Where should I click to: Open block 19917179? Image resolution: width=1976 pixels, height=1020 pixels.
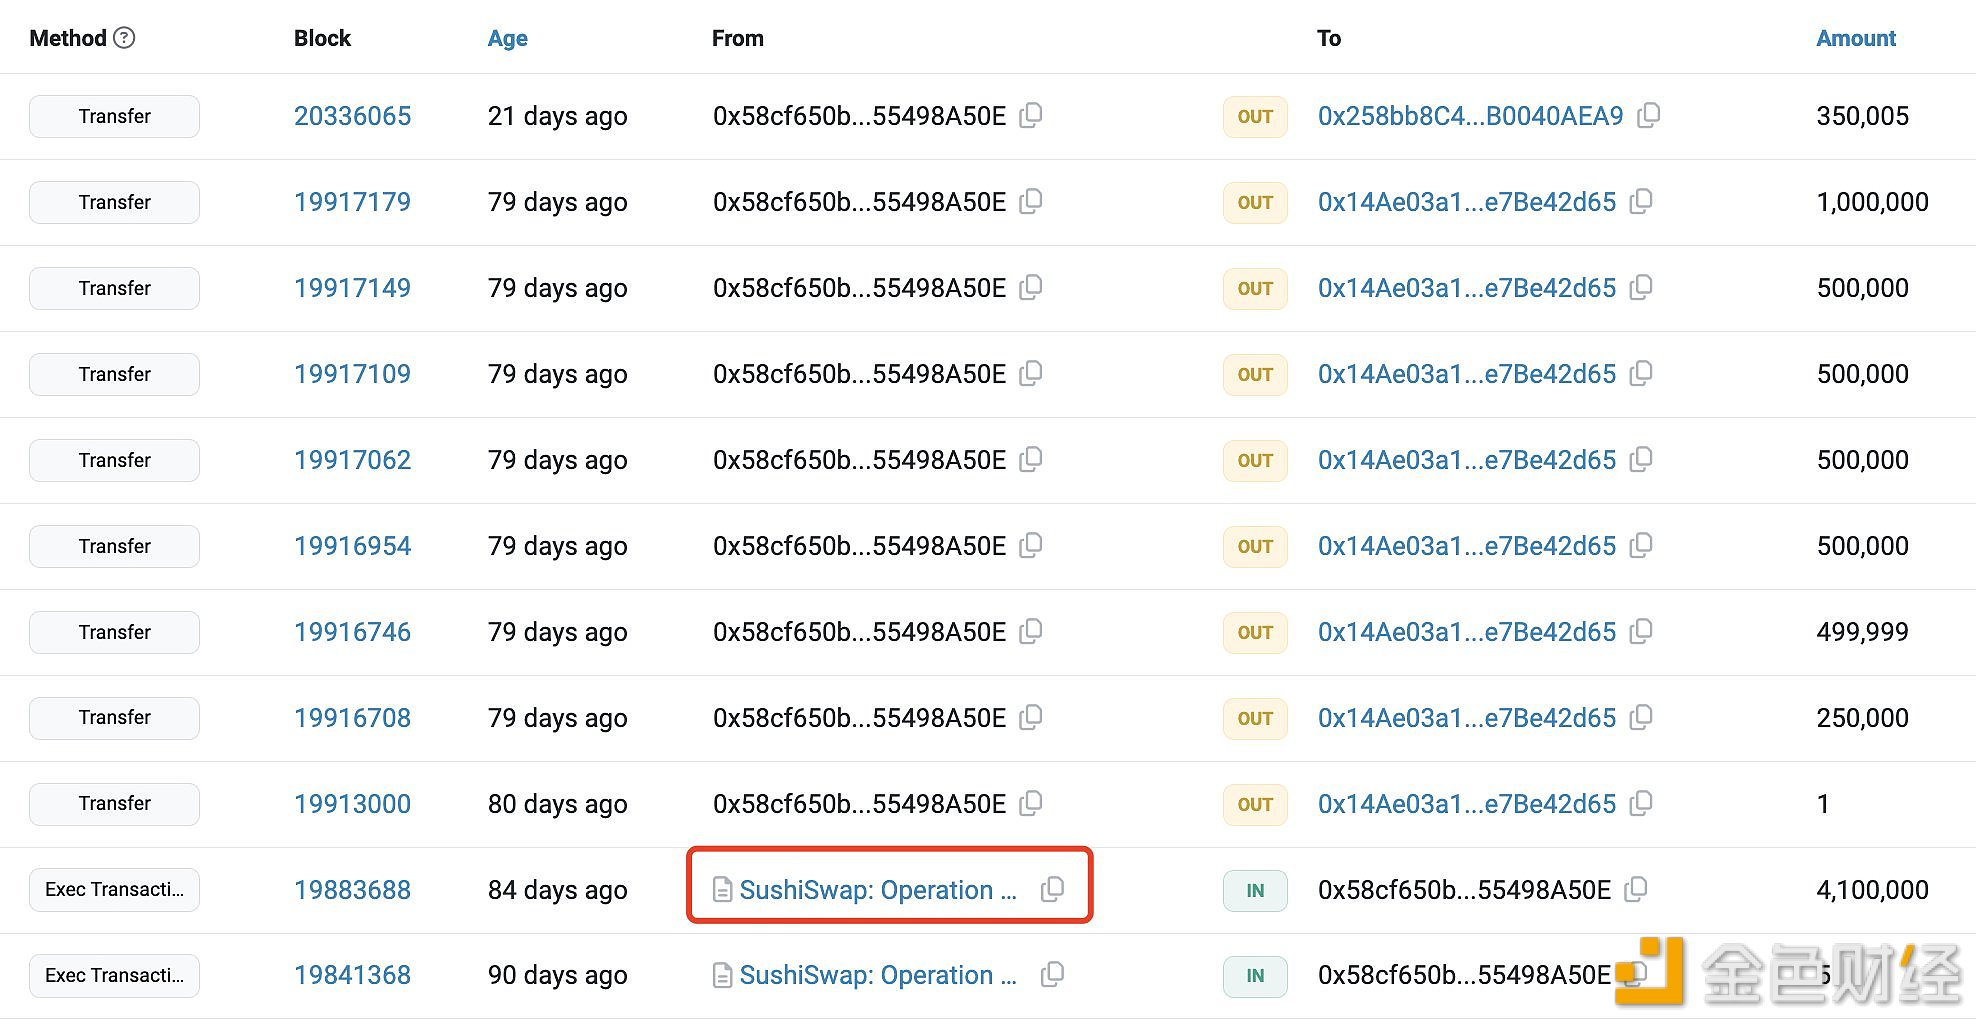352,202
